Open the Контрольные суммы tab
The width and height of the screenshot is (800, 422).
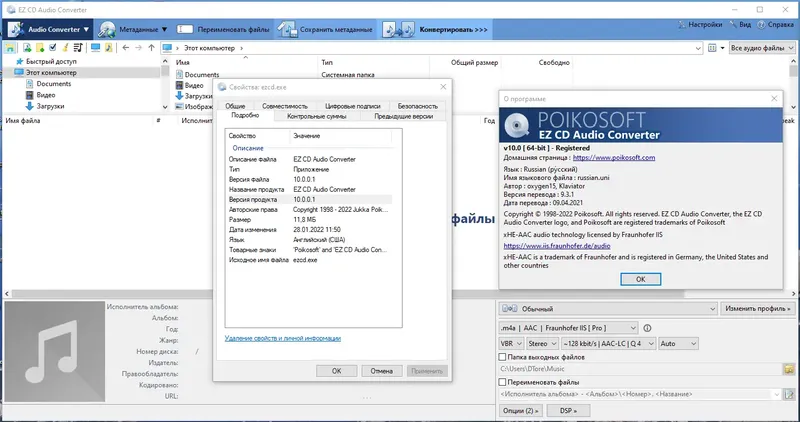pos(316,116)
